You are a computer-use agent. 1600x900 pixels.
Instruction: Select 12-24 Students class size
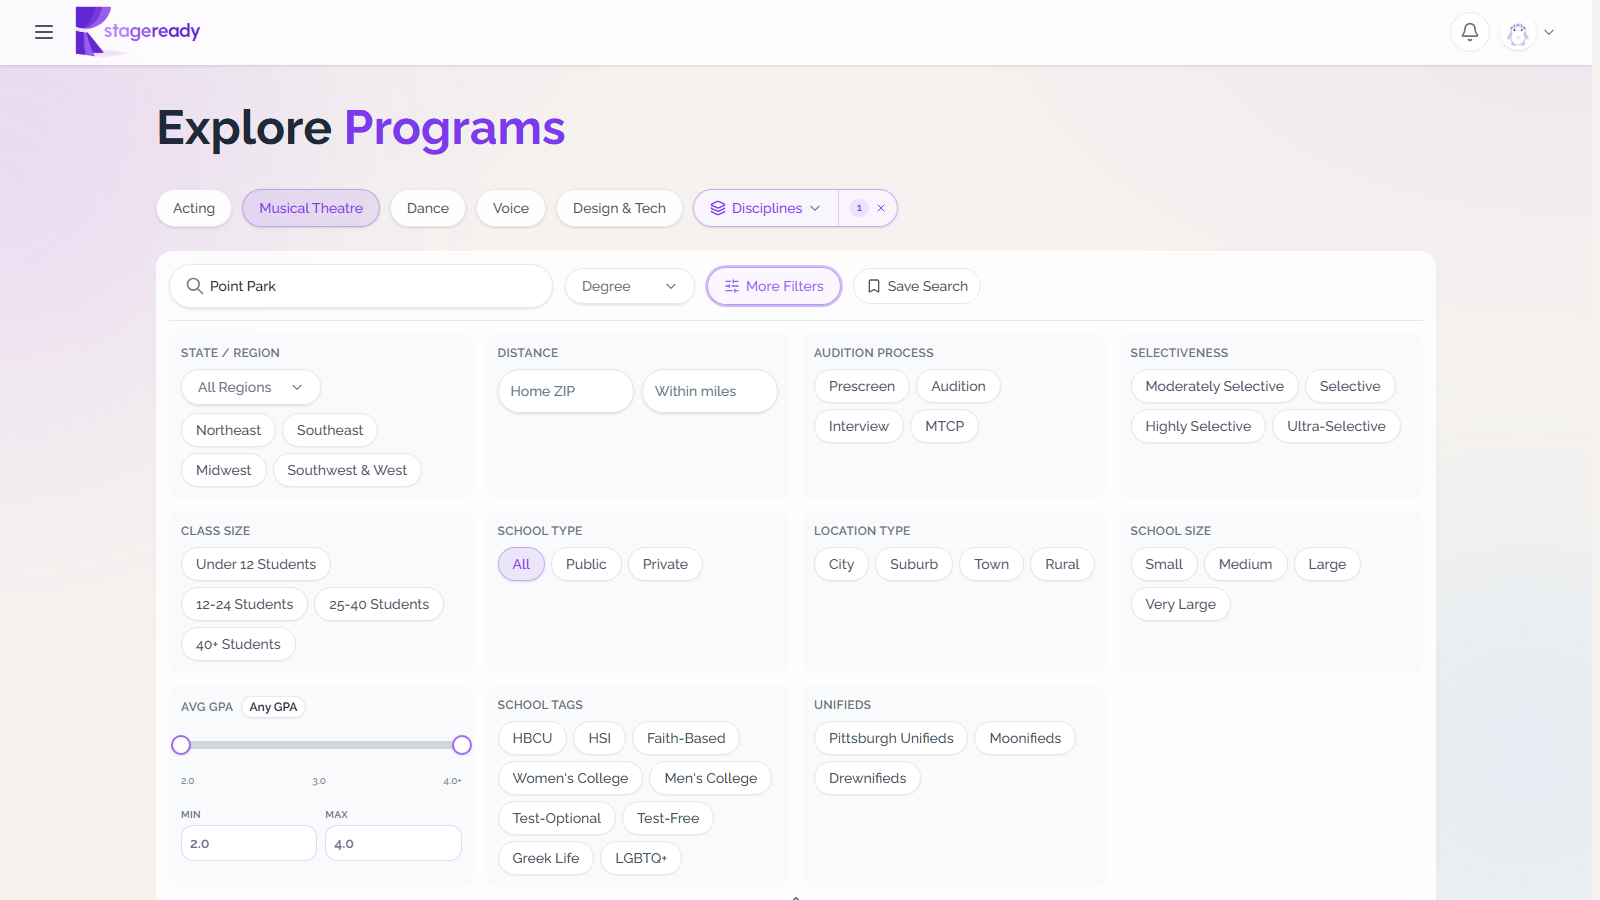[x=245, y=604]
